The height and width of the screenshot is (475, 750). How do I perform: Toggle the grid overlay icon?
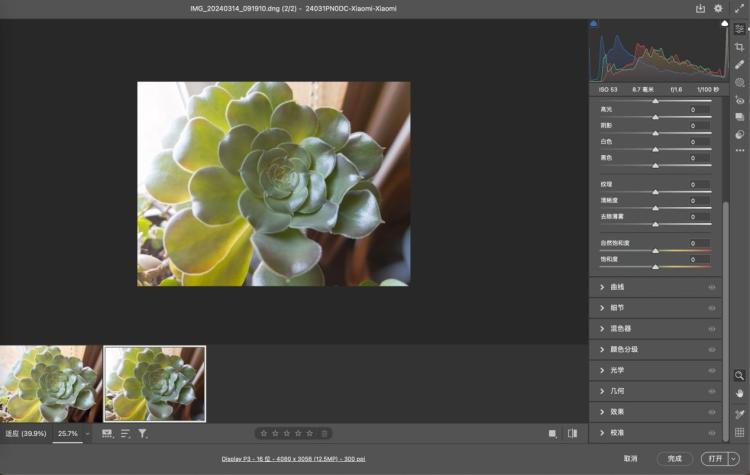click(739, 432)
